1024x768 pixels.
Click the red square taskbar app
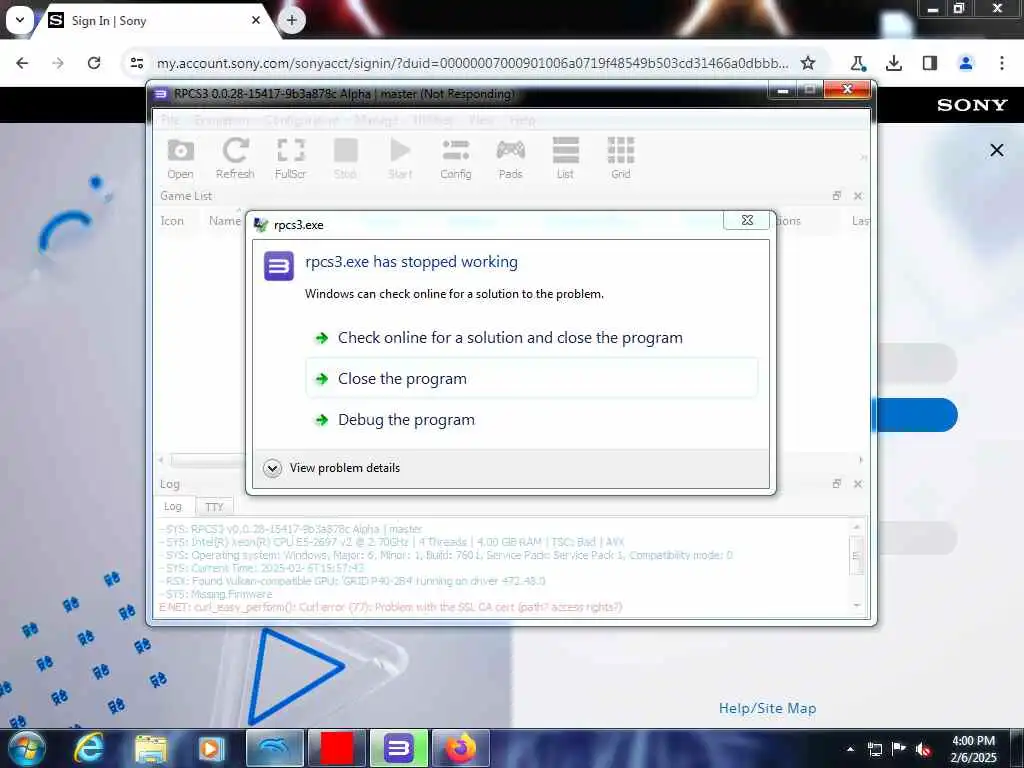click(337, 748)
